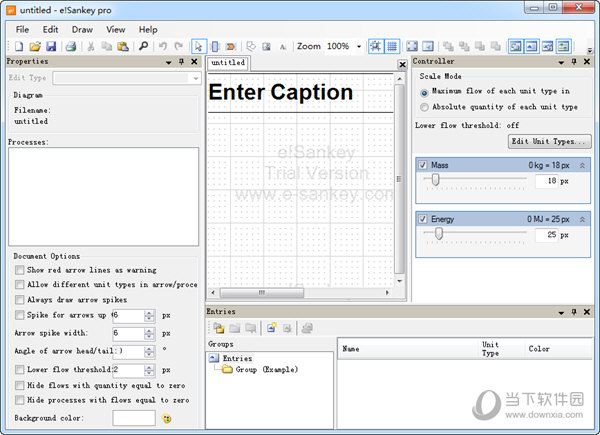Image resolution: width=600 pixels, height=435 pixels.
Task: Click the Mass scale slider handle
Action: click(435, 181)
